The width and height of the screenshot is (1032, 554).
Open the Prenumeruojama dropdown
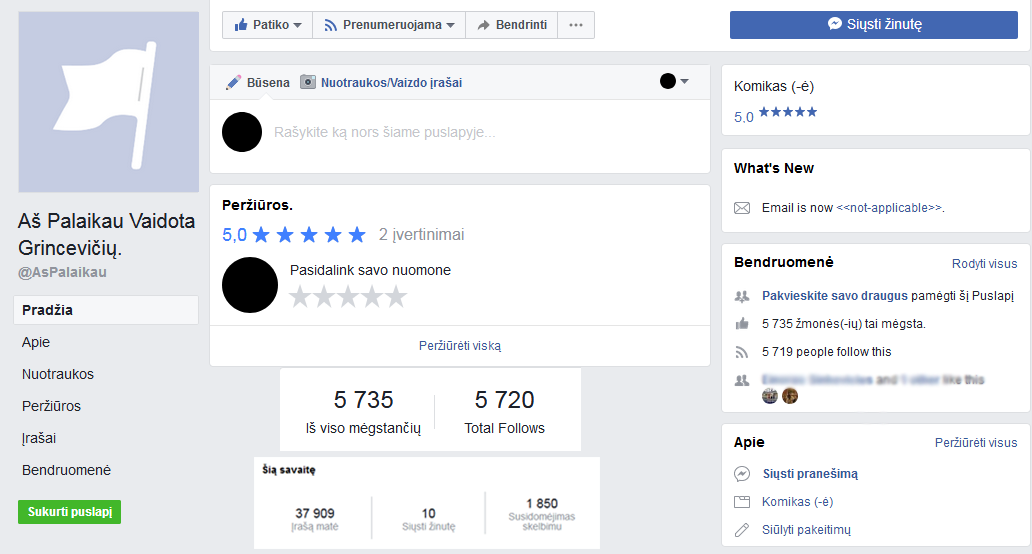pyautogui.click(x=389, y=25)
